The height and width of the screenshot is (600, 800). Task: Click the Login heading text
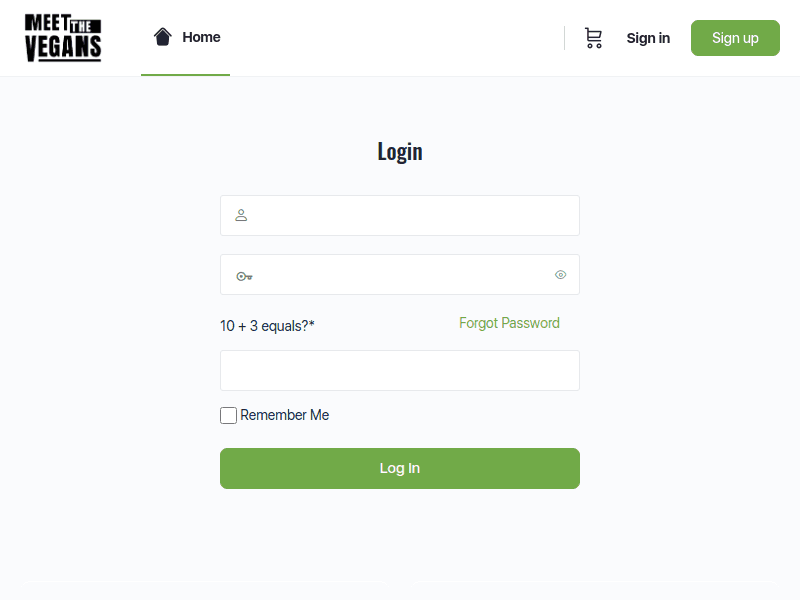(400, 152)
